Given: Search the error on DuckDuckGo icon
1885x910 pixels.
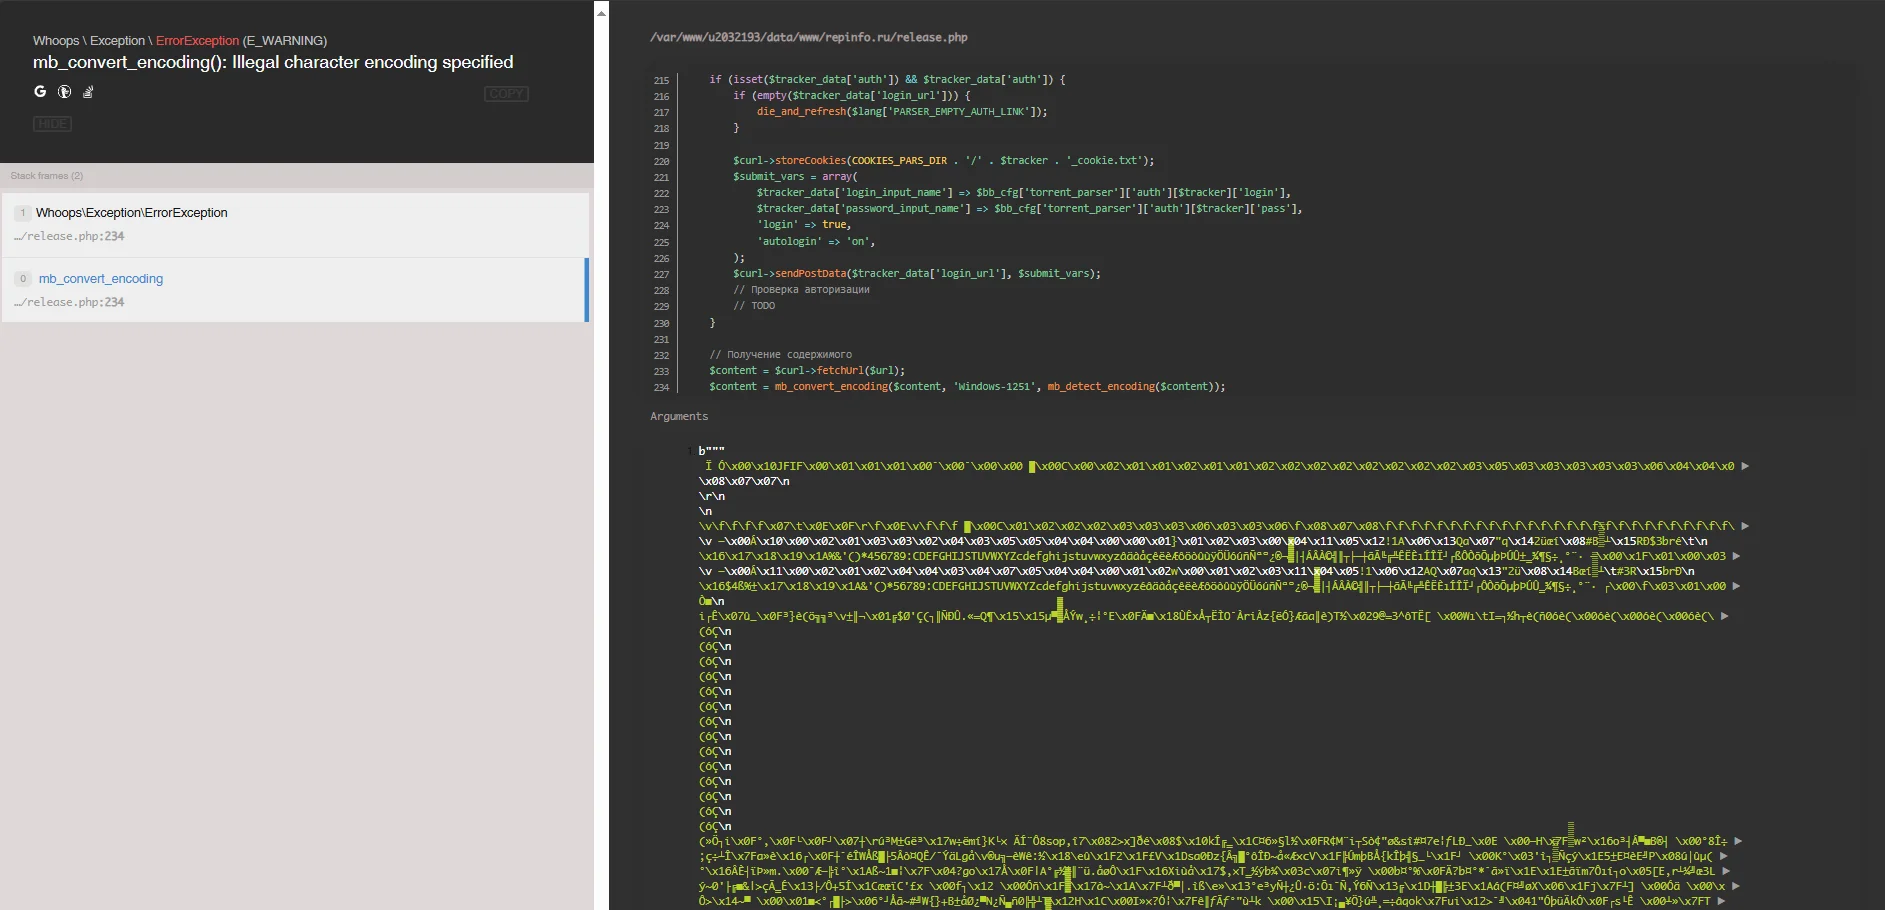Looking at the screenshot, I should click(x=64, y=92).
